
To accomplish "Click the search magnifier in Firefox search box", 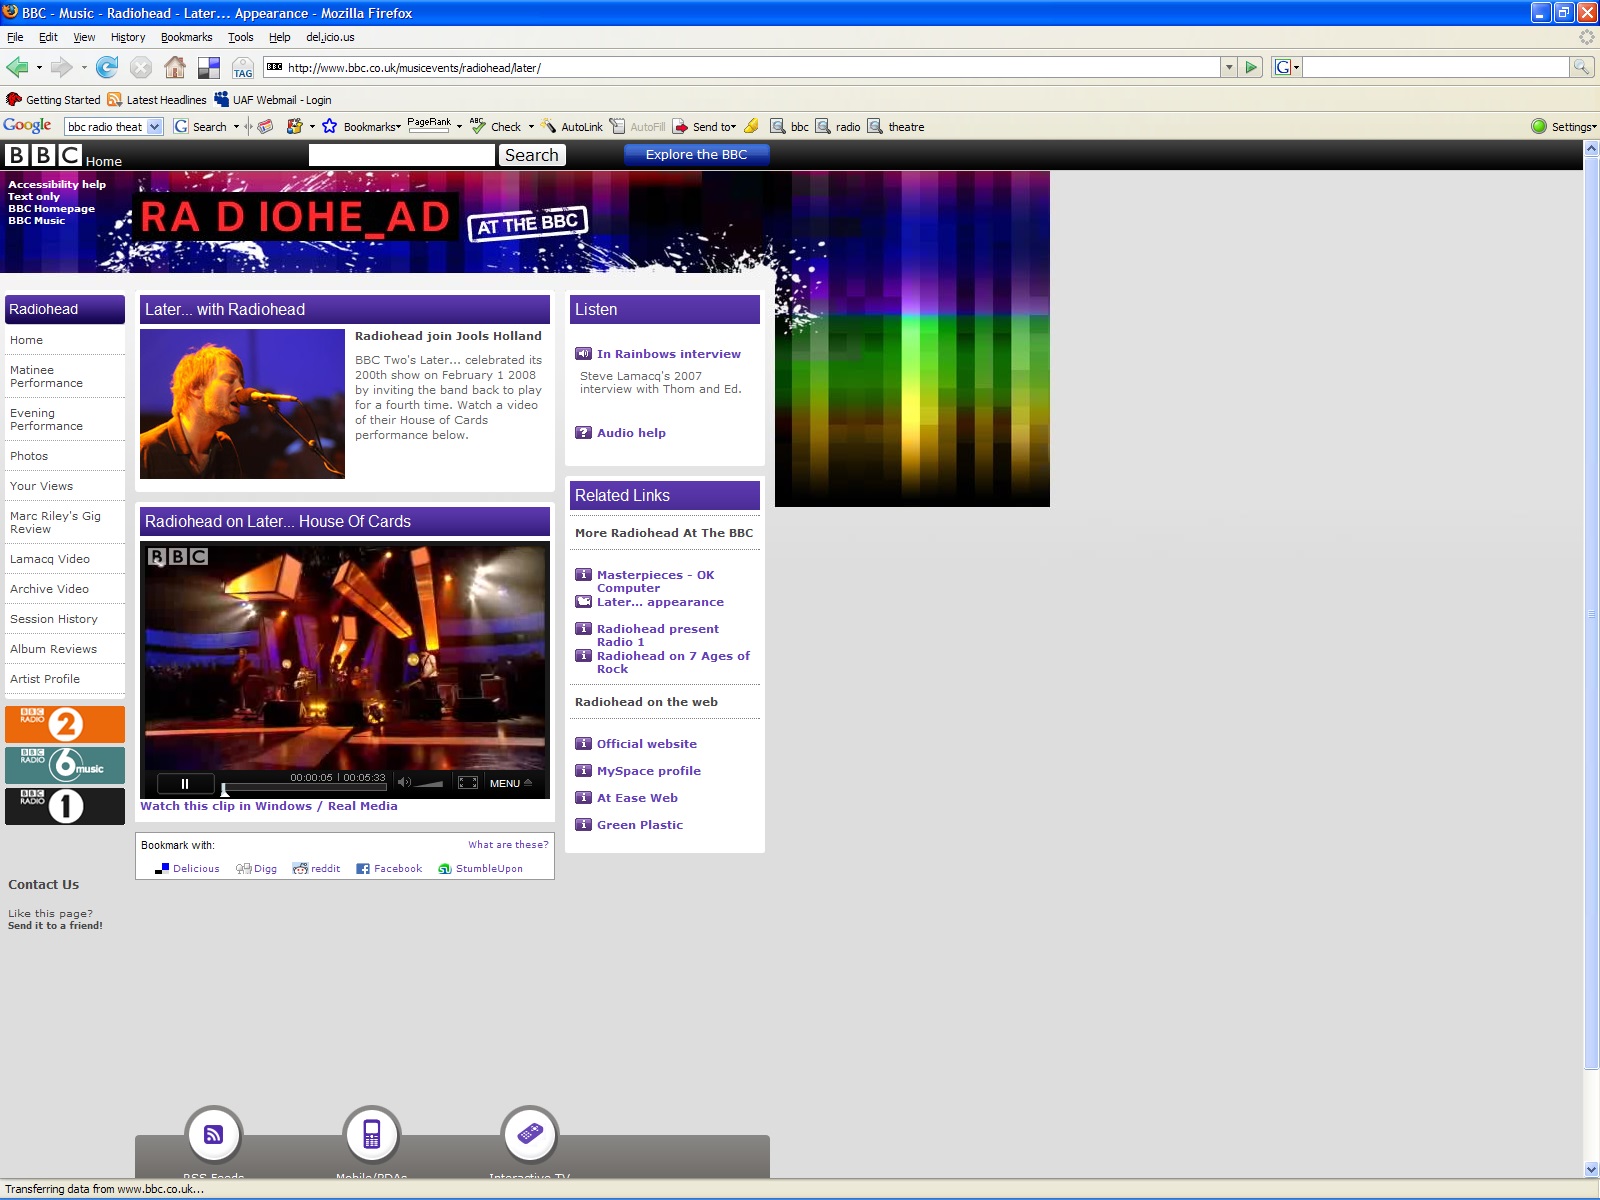I will pyautogui.click(x=1581, y=67).
